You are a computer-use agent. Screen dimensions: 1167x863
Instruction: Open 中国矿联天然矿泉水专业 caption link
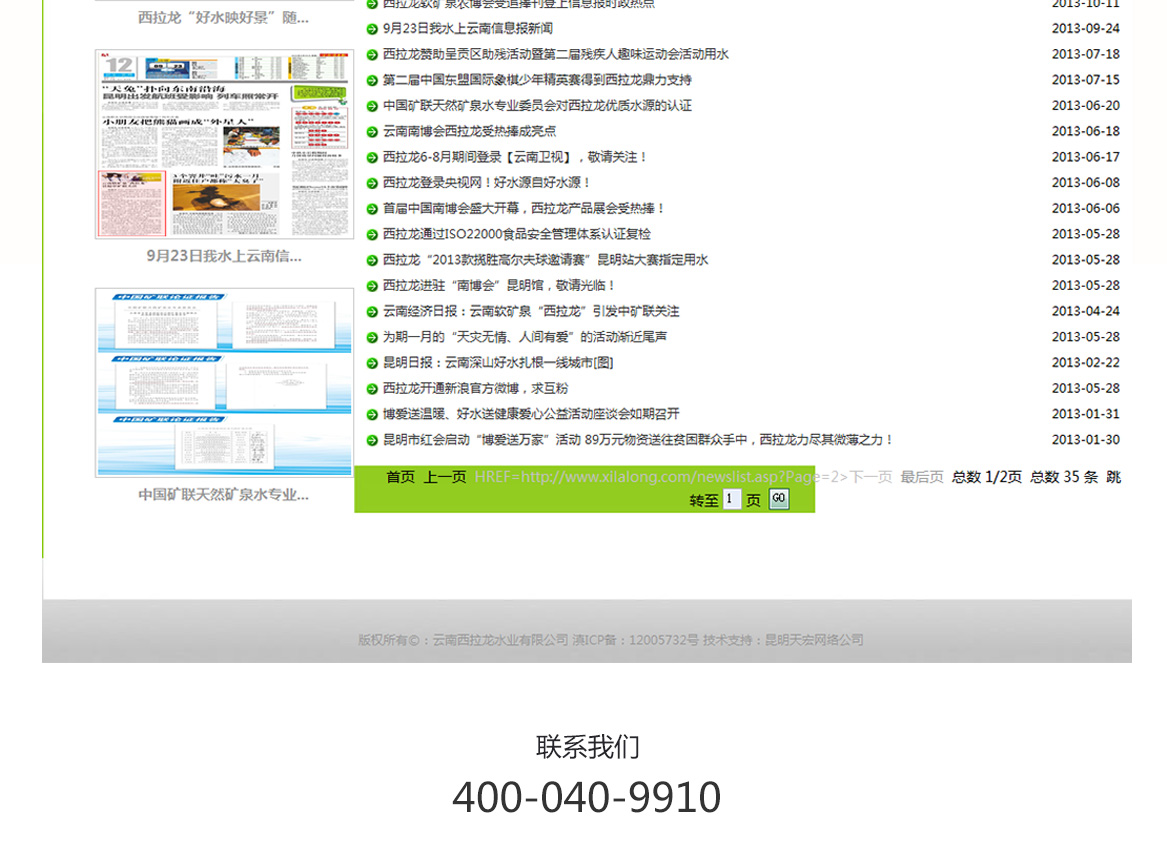tap(223, 494)
